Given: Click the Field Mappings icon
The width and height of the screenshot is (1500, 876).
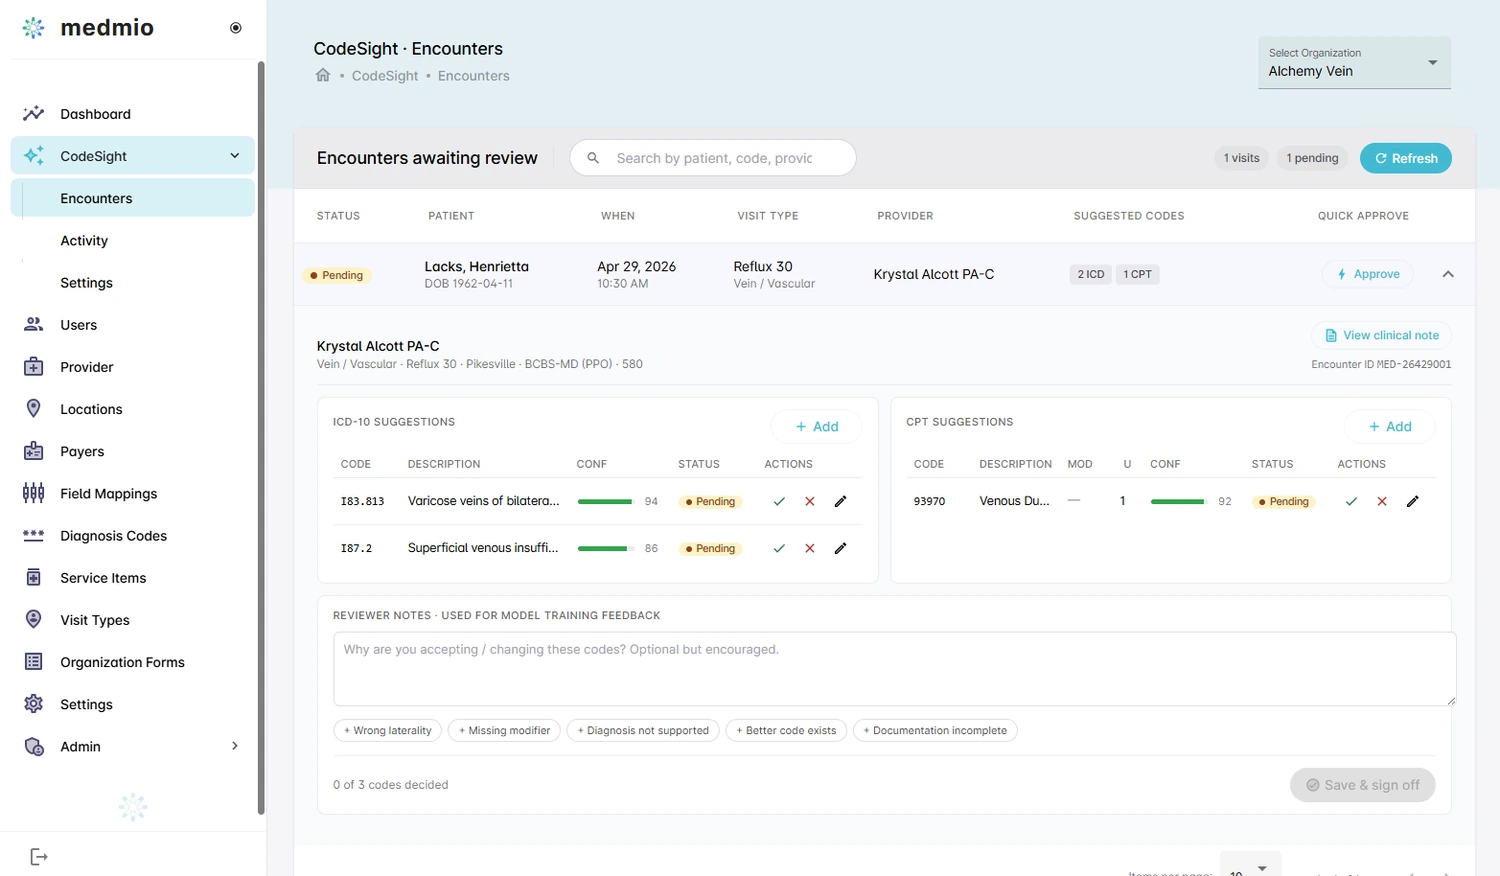Looking at the screenshot, I should 34,493.
